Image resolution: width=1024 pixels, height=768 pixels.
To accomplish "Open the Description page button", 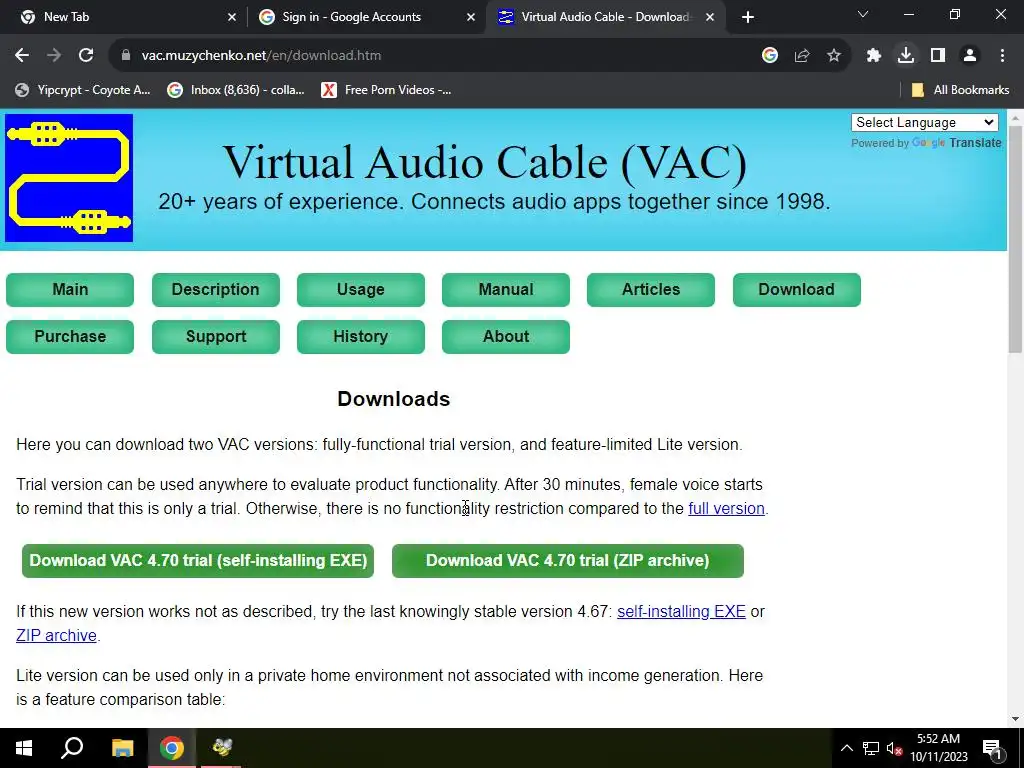I will (x=216, y=290).
